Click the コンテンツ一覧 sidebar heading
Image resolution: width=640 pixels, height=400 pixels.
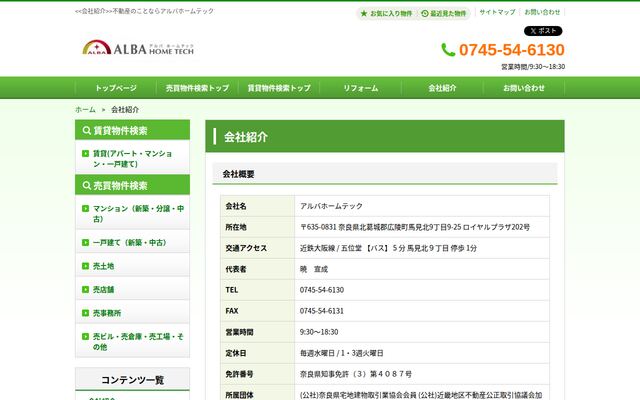coord(133,380)
